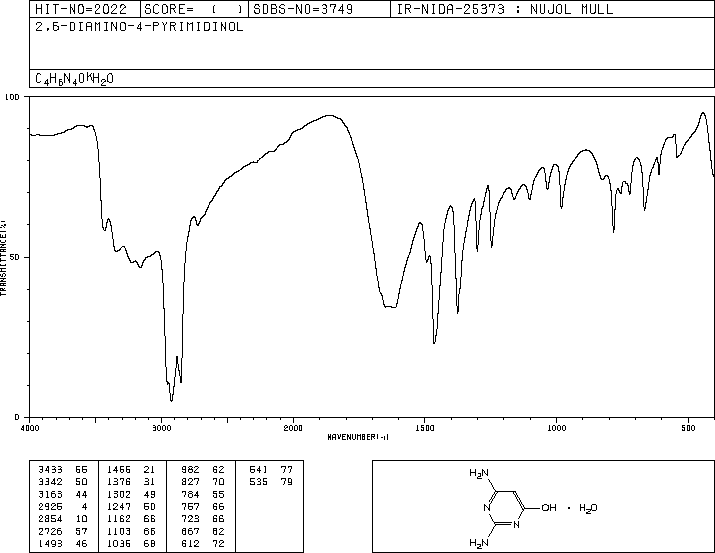This screenshot has height=553, width=715.
Task: Select peak table row 1247 60
Action: [x=131, y=506]
